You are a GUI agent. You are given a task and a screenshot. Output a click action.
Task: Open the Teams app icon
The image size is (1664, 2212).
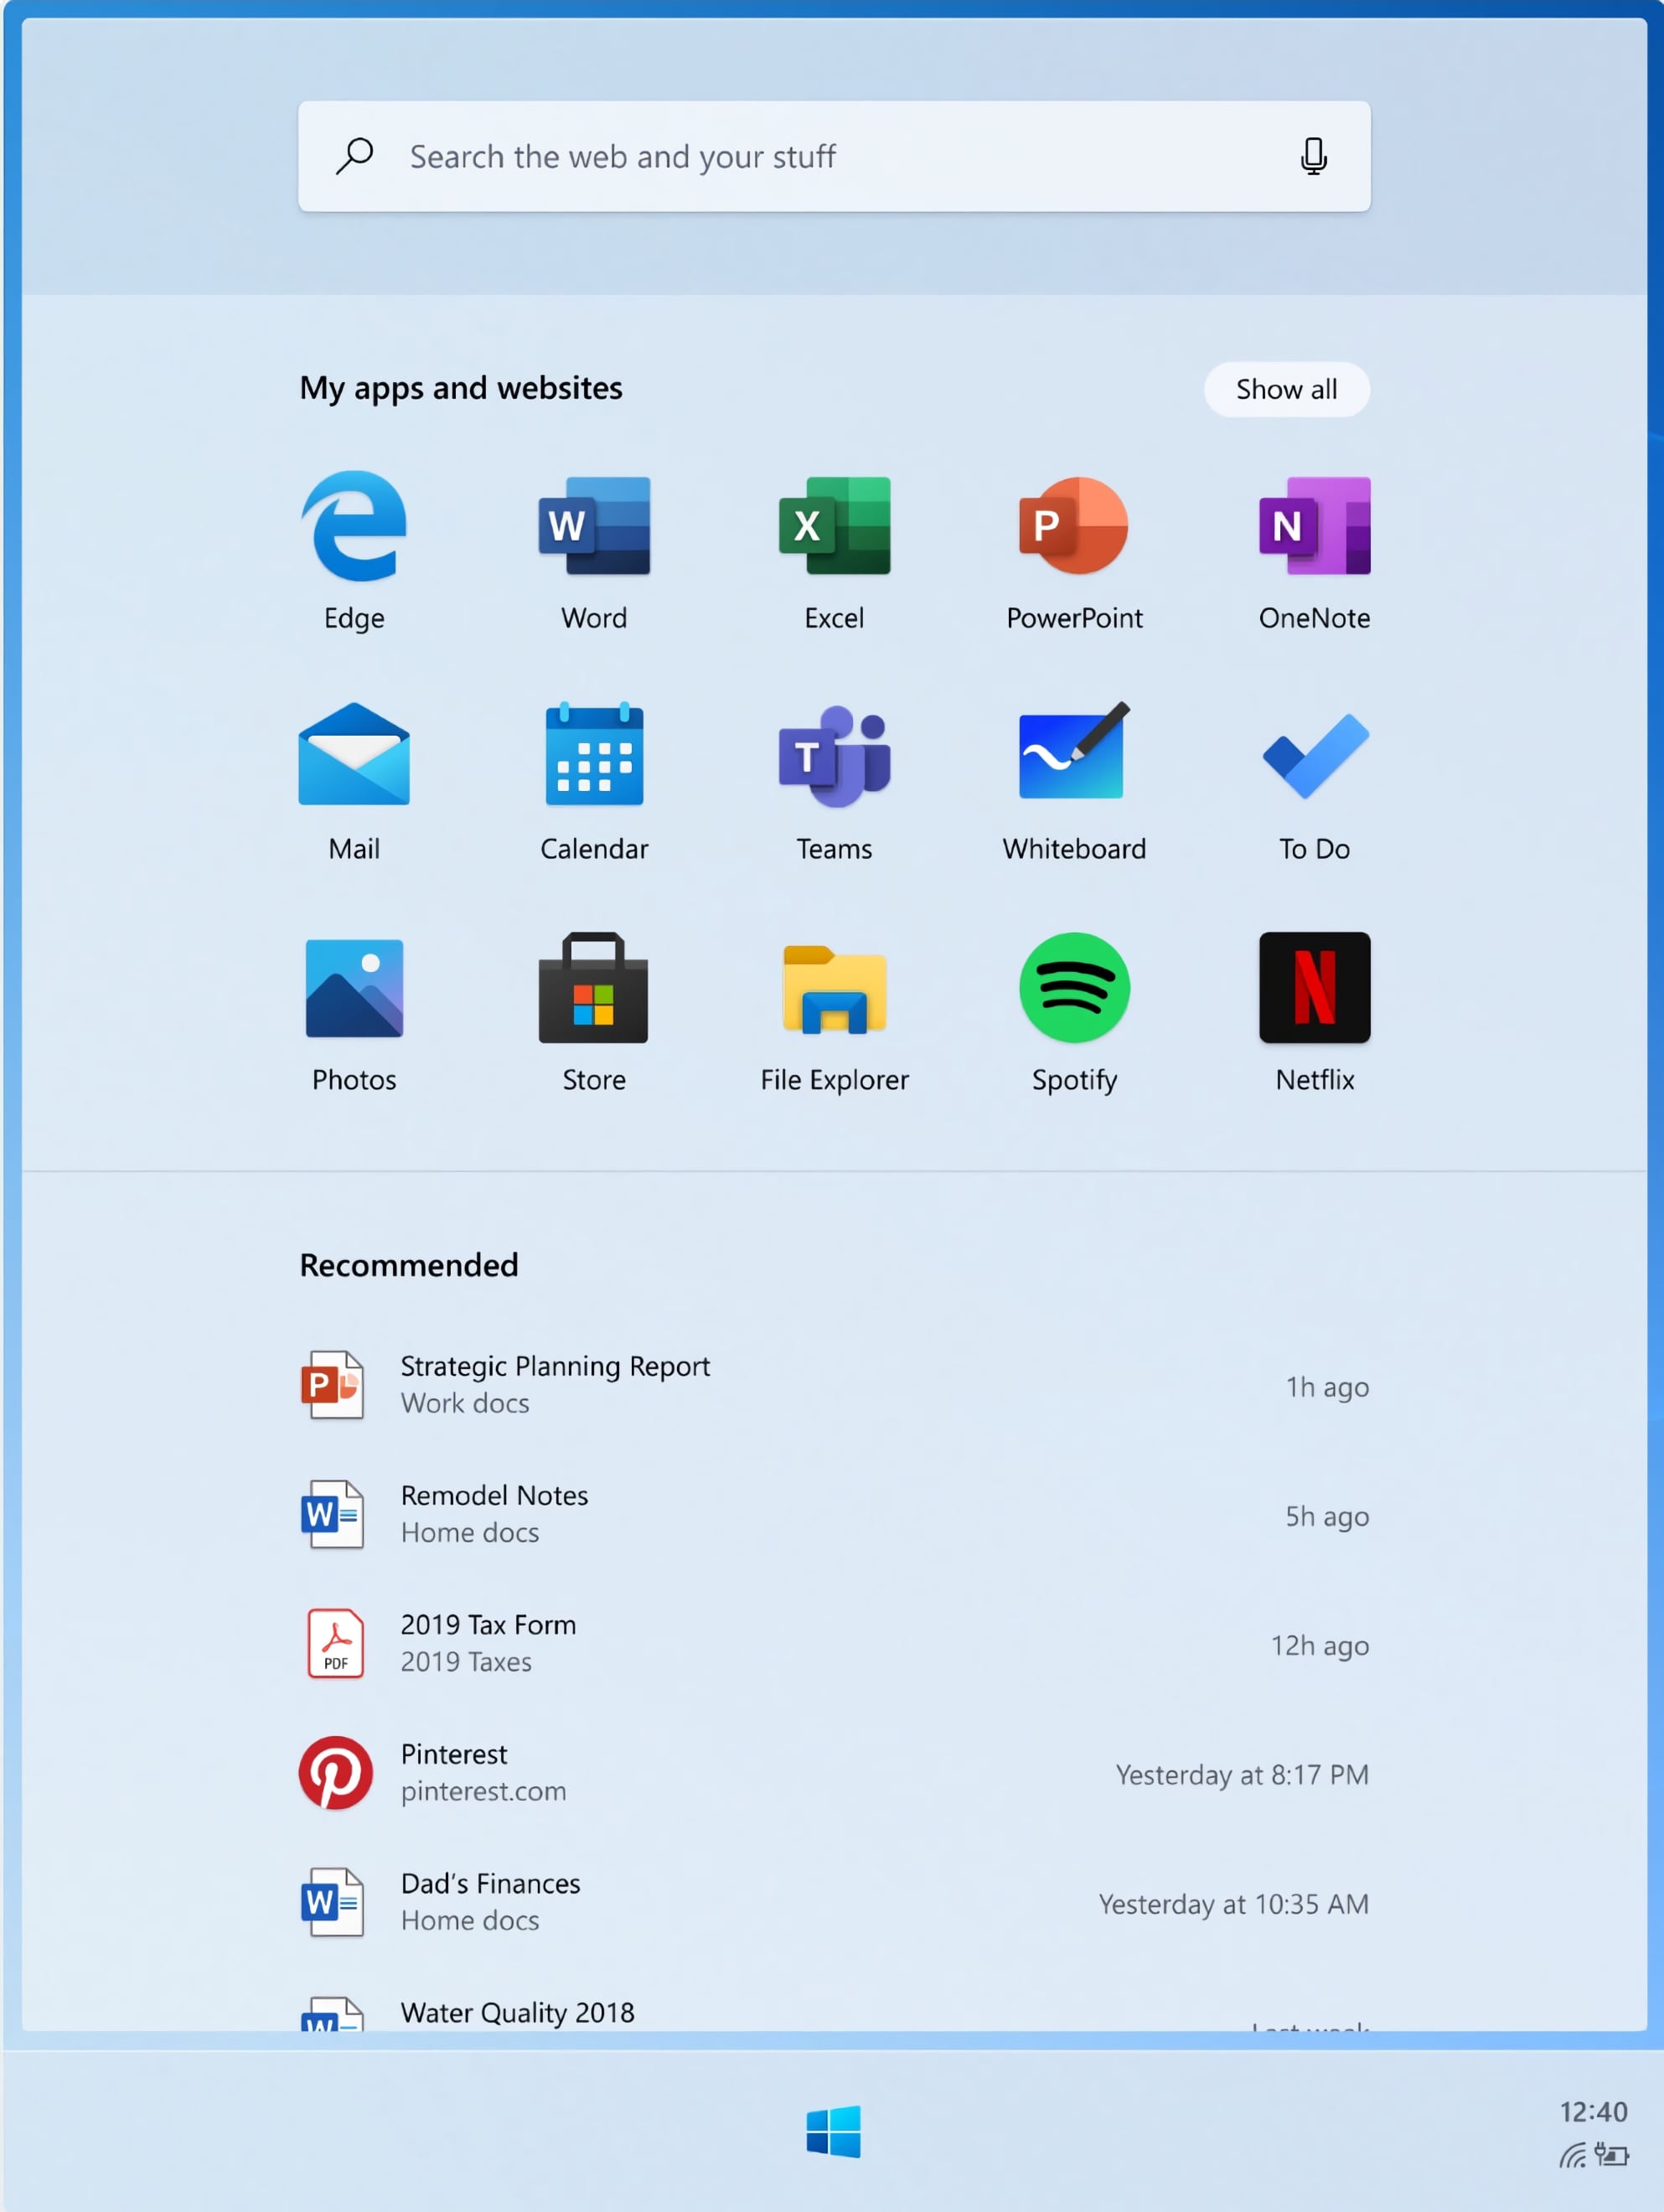click(x=834, y=757)
